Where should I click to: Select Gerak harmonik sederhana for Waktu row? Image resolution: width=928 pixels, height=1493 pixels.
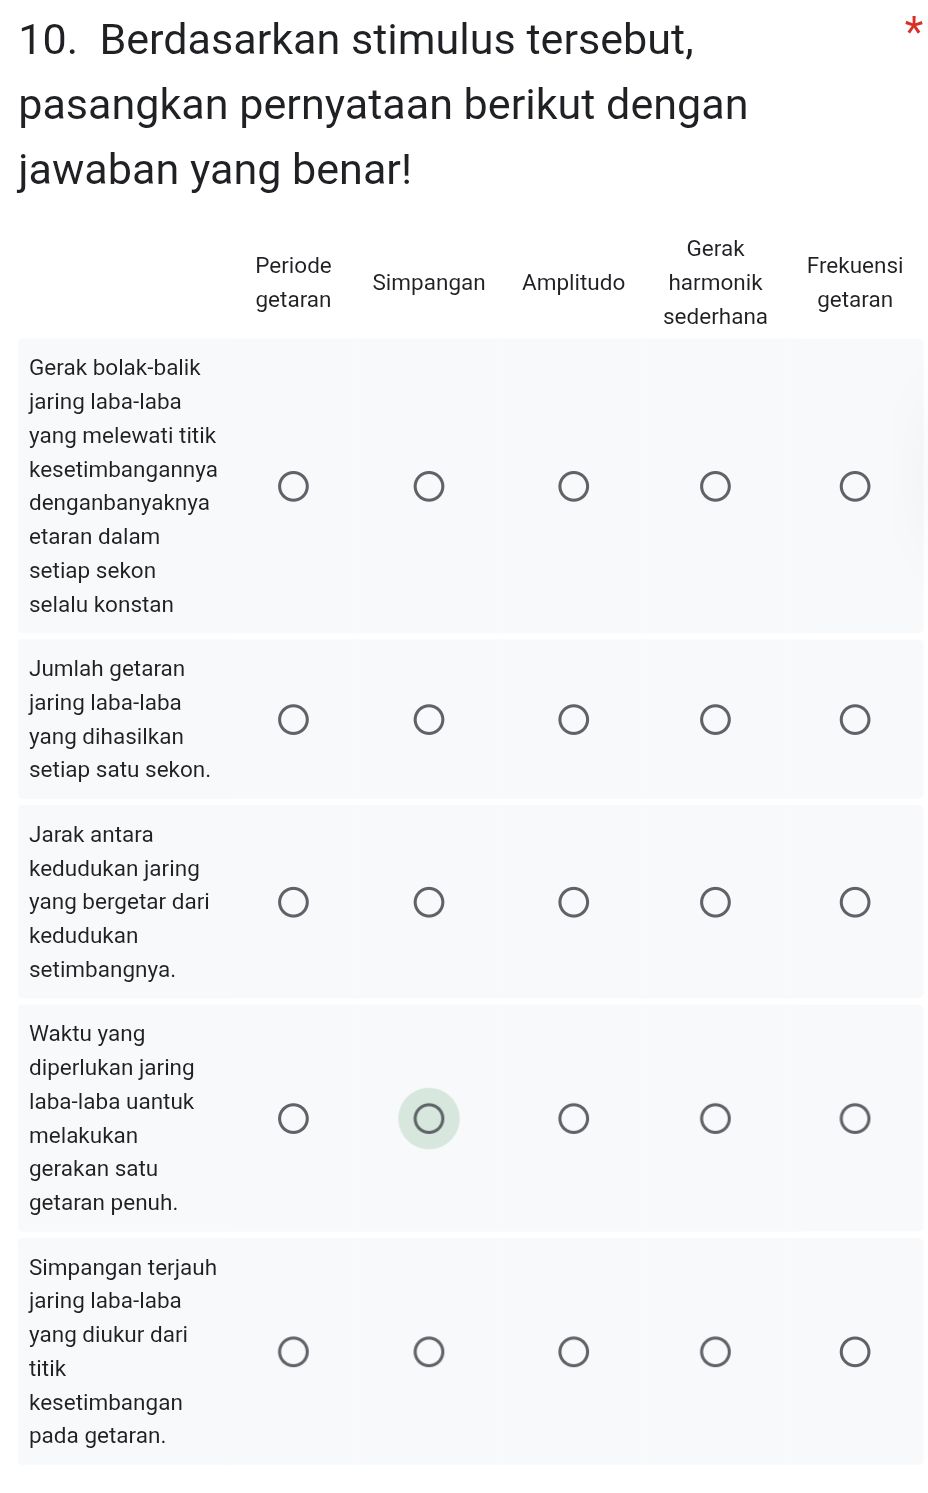(x=715, y=1118)
